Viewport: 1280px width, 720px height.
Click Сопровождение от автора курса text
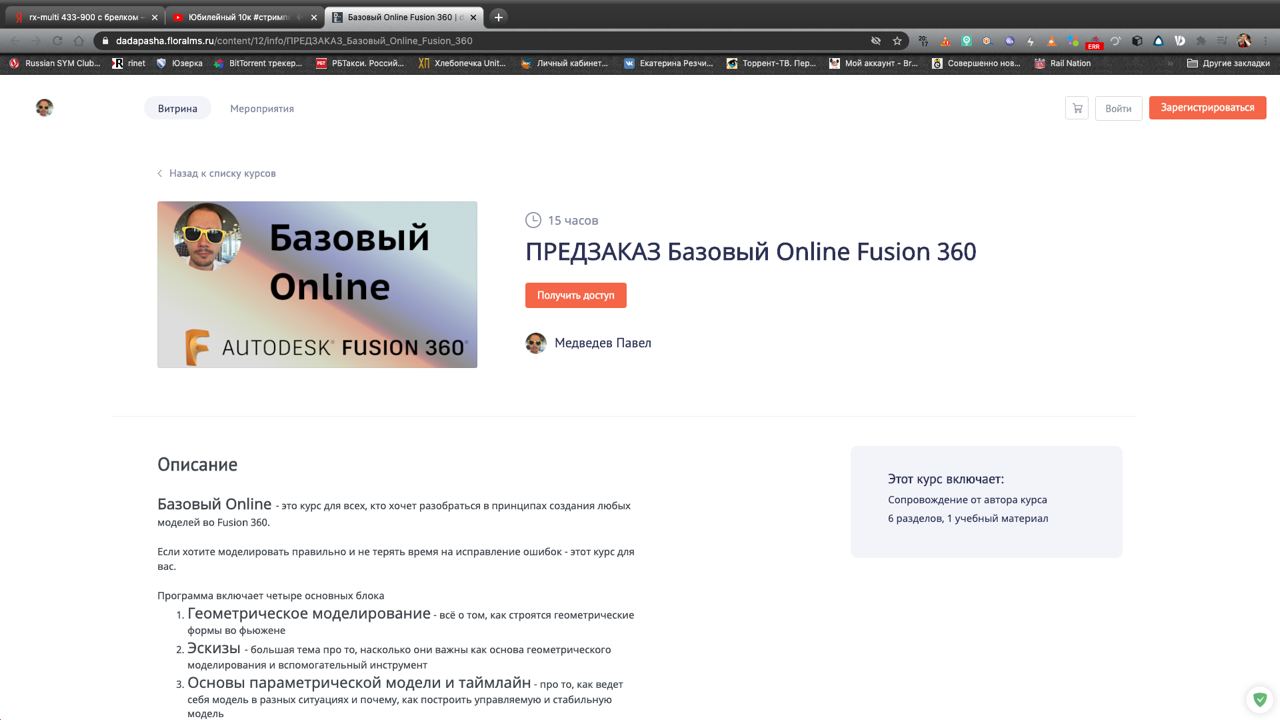click(967, 499)
